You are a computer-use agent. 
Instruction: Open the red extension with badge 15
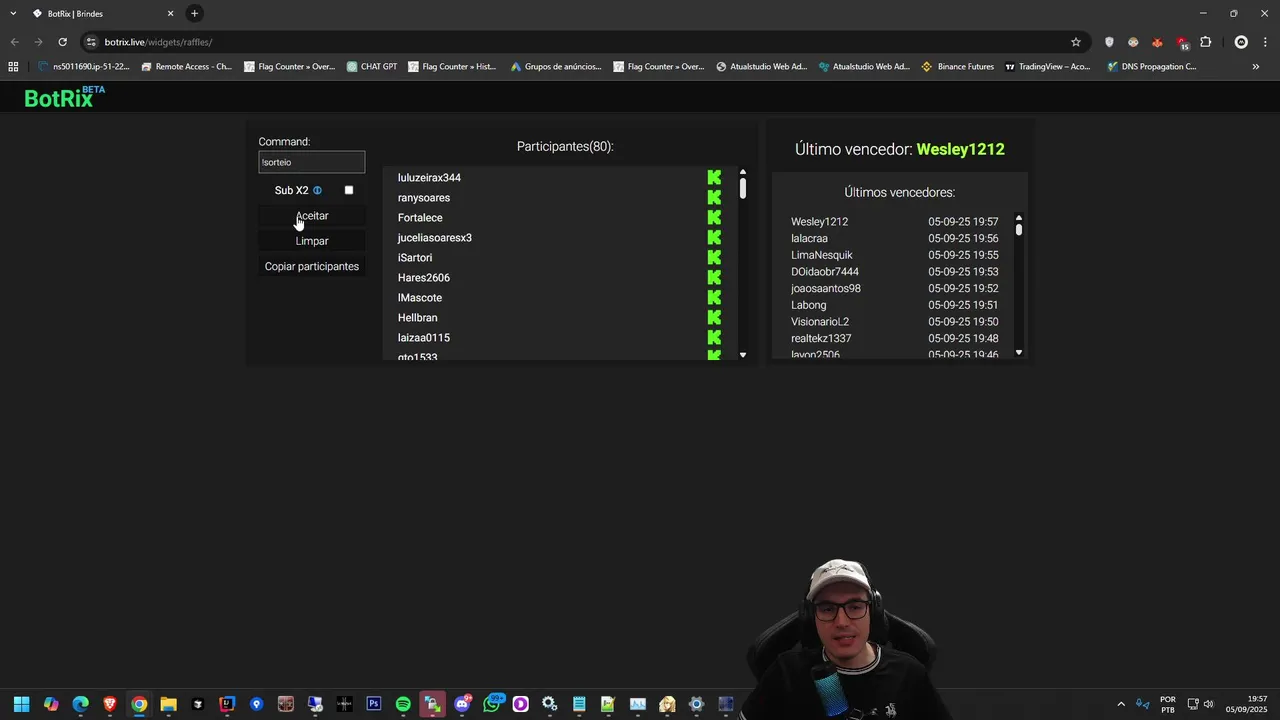tap(1182, 42)
